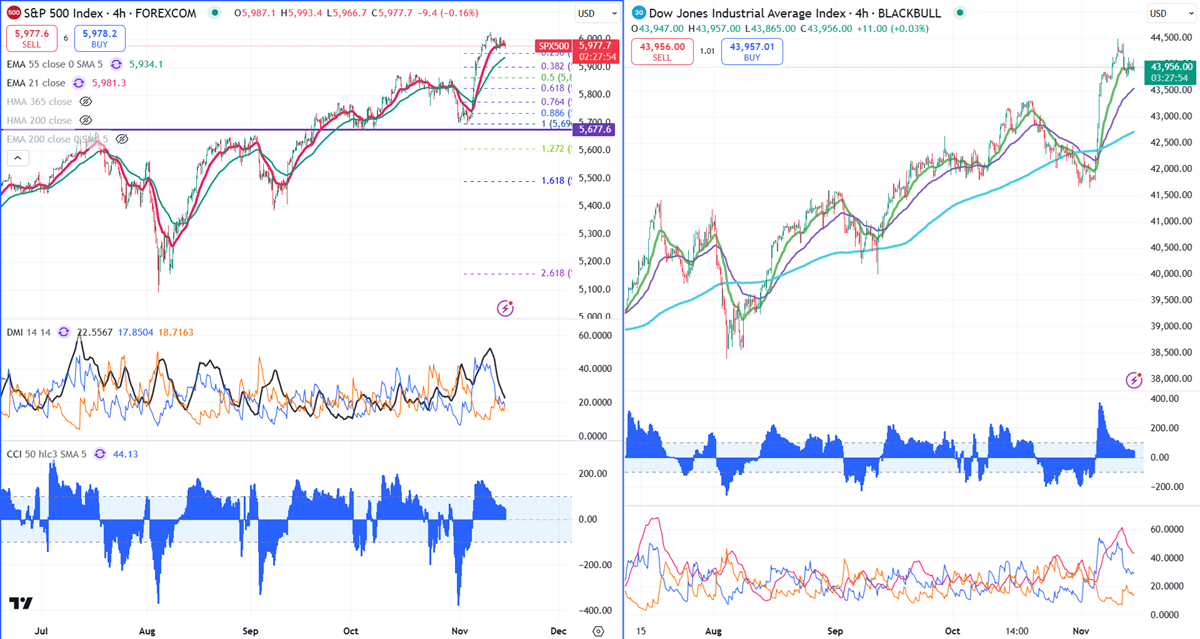Click the 15 label on Dow time axis
Image resolution: width=1200 pixels, height=639 pixels.
[639, 631]
